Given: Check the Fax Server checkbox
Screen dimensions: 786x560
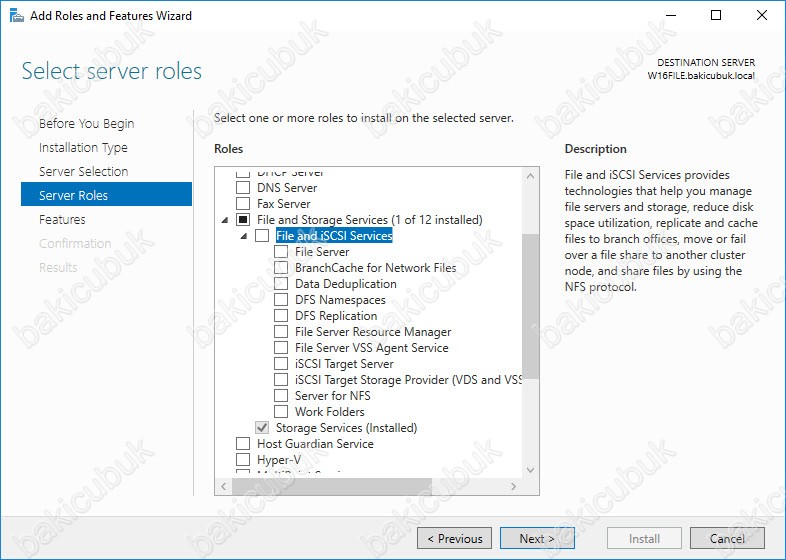Looking at the screenshot, I should click(243, 204).
